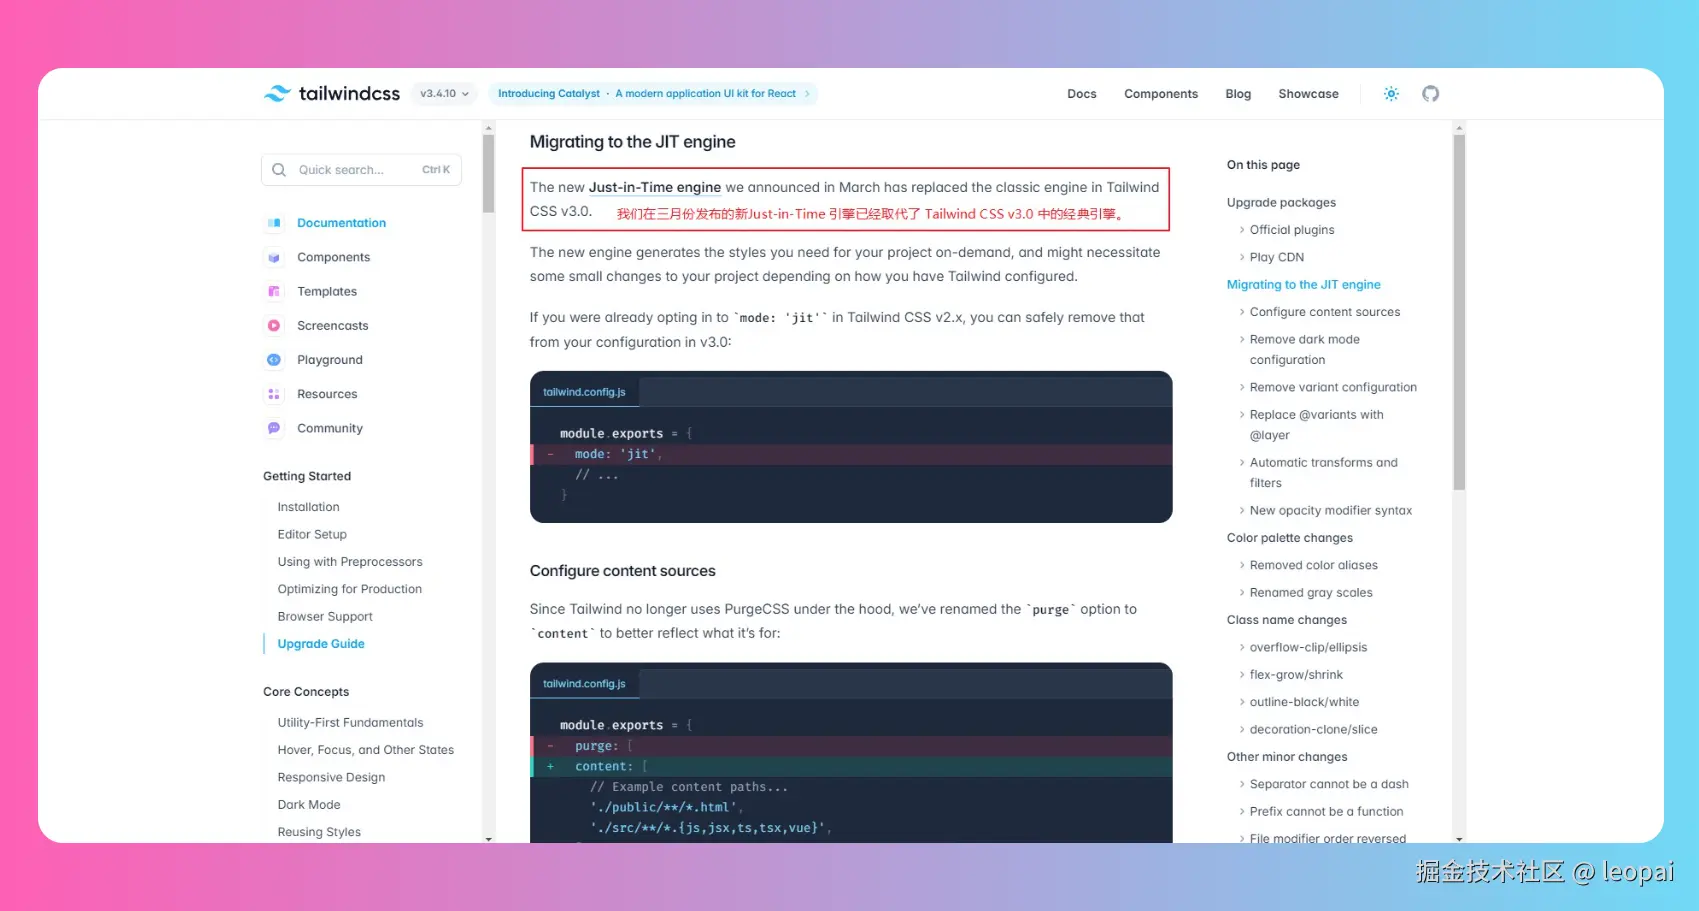Jump to Replace @variants with @layer

pyautogui.click(x=1316, y=425)
